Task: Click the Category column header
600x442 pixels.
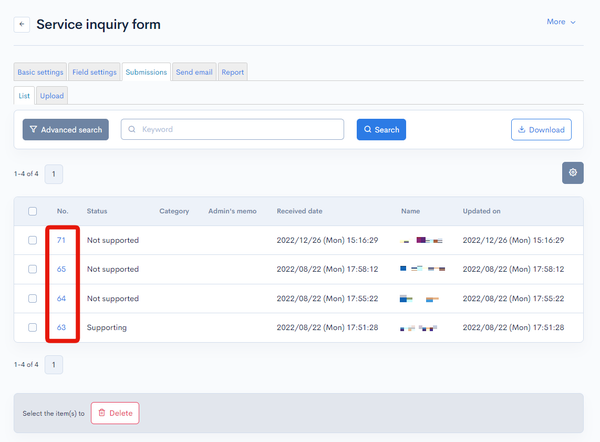Action: [x=174, y=211]
